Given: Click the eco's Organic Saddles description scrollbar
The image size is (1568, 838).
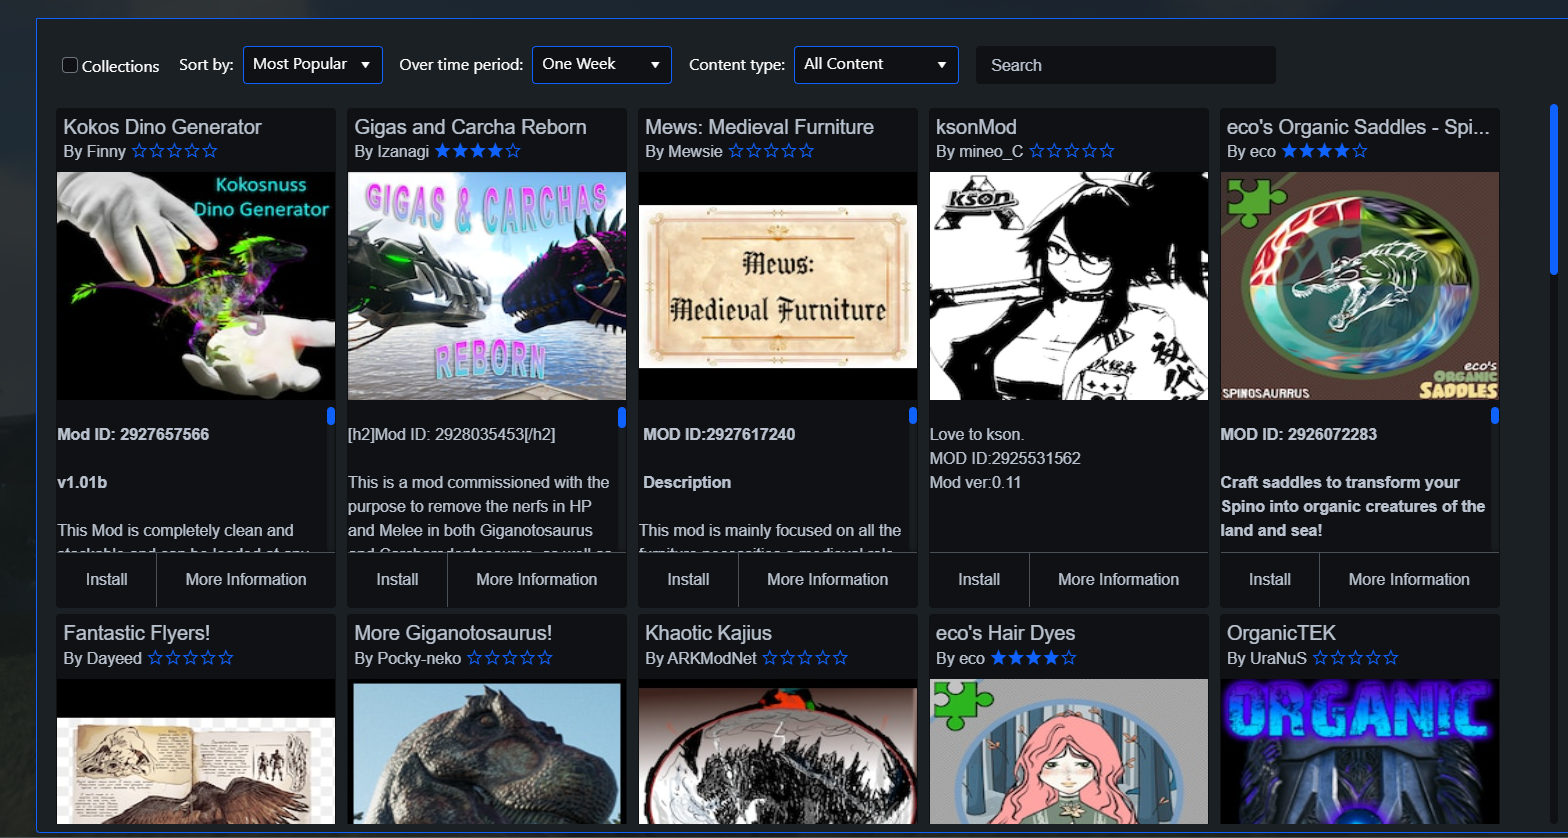Looking at the screenshot, I should tap(1495, 416).
